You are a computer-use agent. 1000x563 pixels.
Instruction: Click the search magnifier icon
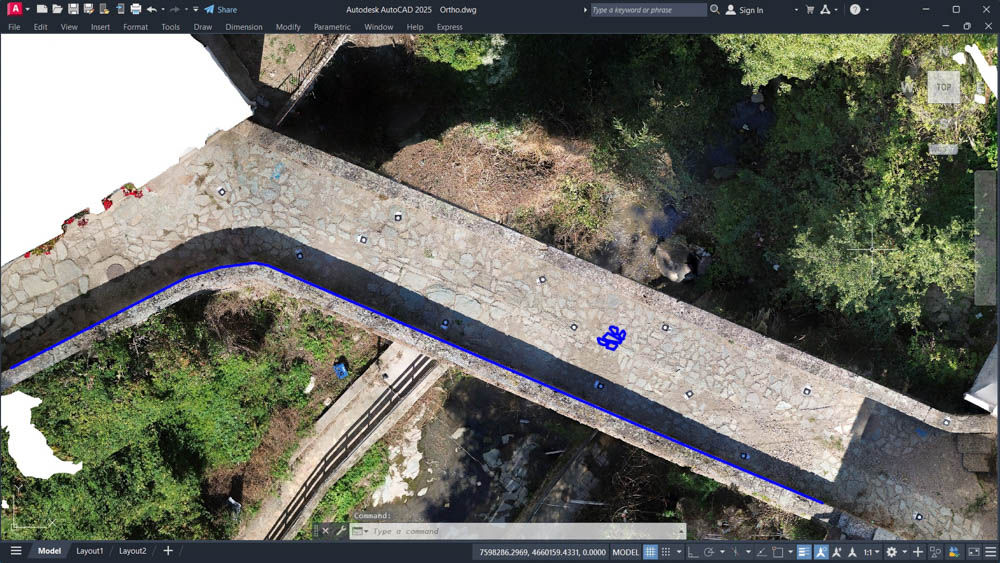715,10
